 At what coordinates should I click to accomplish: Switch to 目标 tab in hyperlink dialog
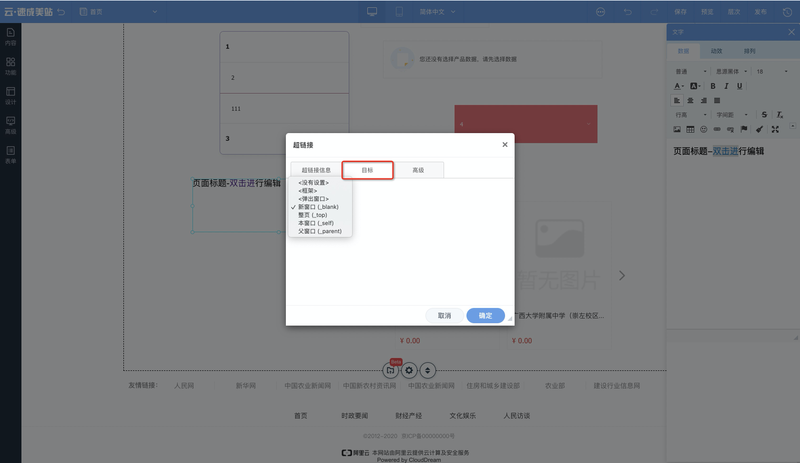[367, 170]
